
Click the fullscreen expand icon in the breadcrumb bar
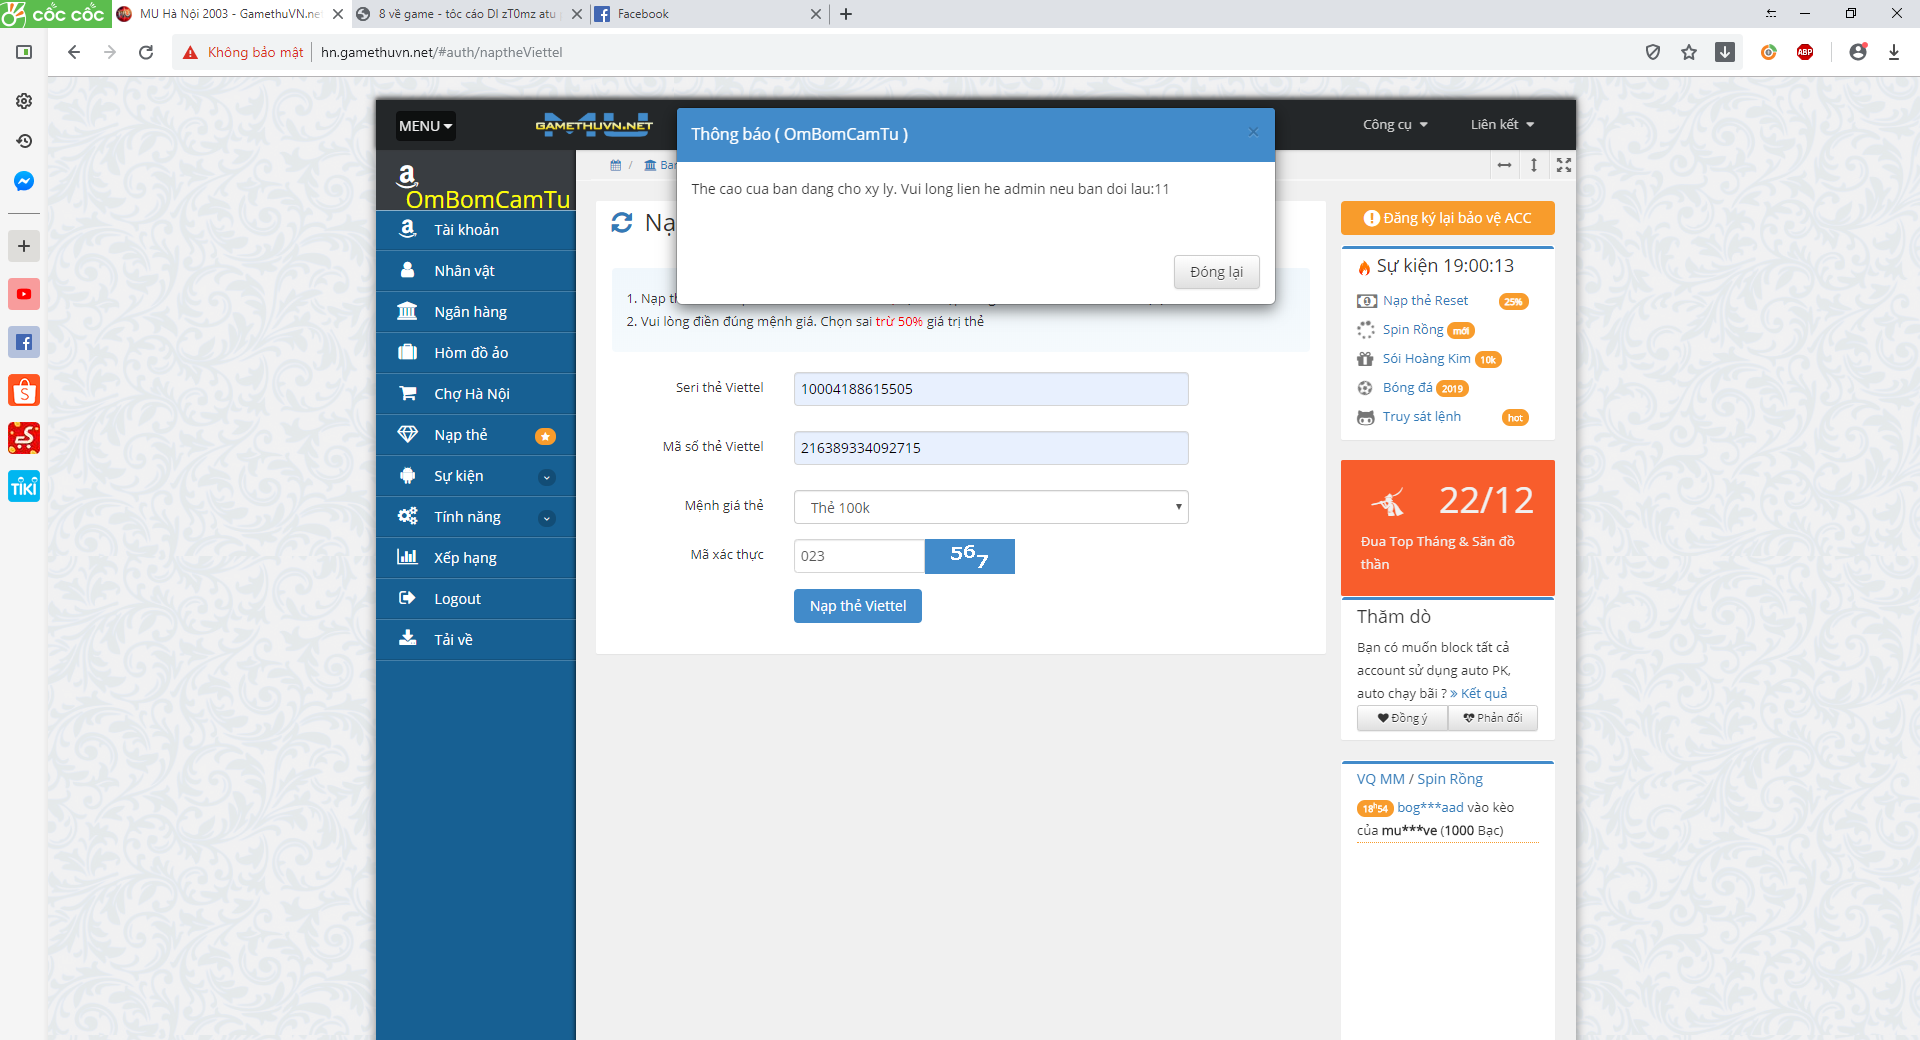[x=1564, y=165]
